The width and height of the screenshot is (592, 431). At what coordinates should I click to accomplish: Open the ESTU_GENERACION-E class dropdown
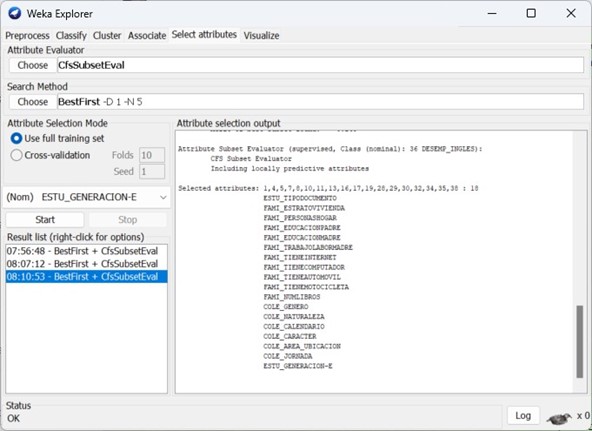coord(86,197)
